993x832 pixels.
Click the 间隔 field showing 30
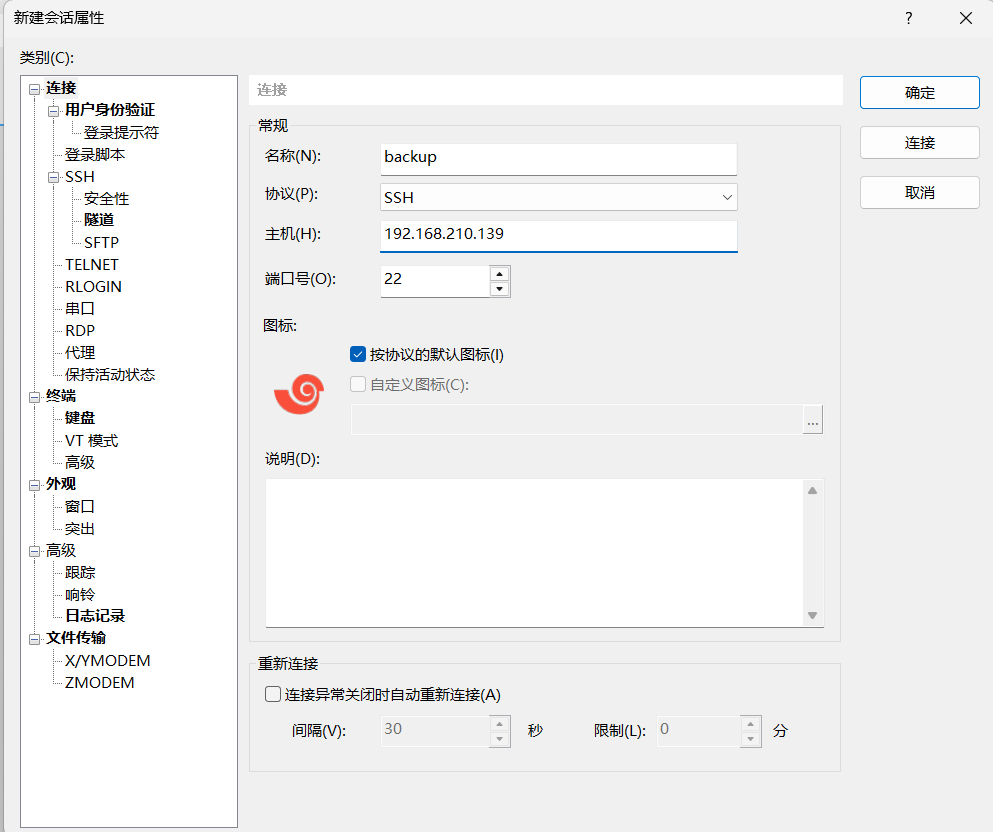tap(435, 731)
